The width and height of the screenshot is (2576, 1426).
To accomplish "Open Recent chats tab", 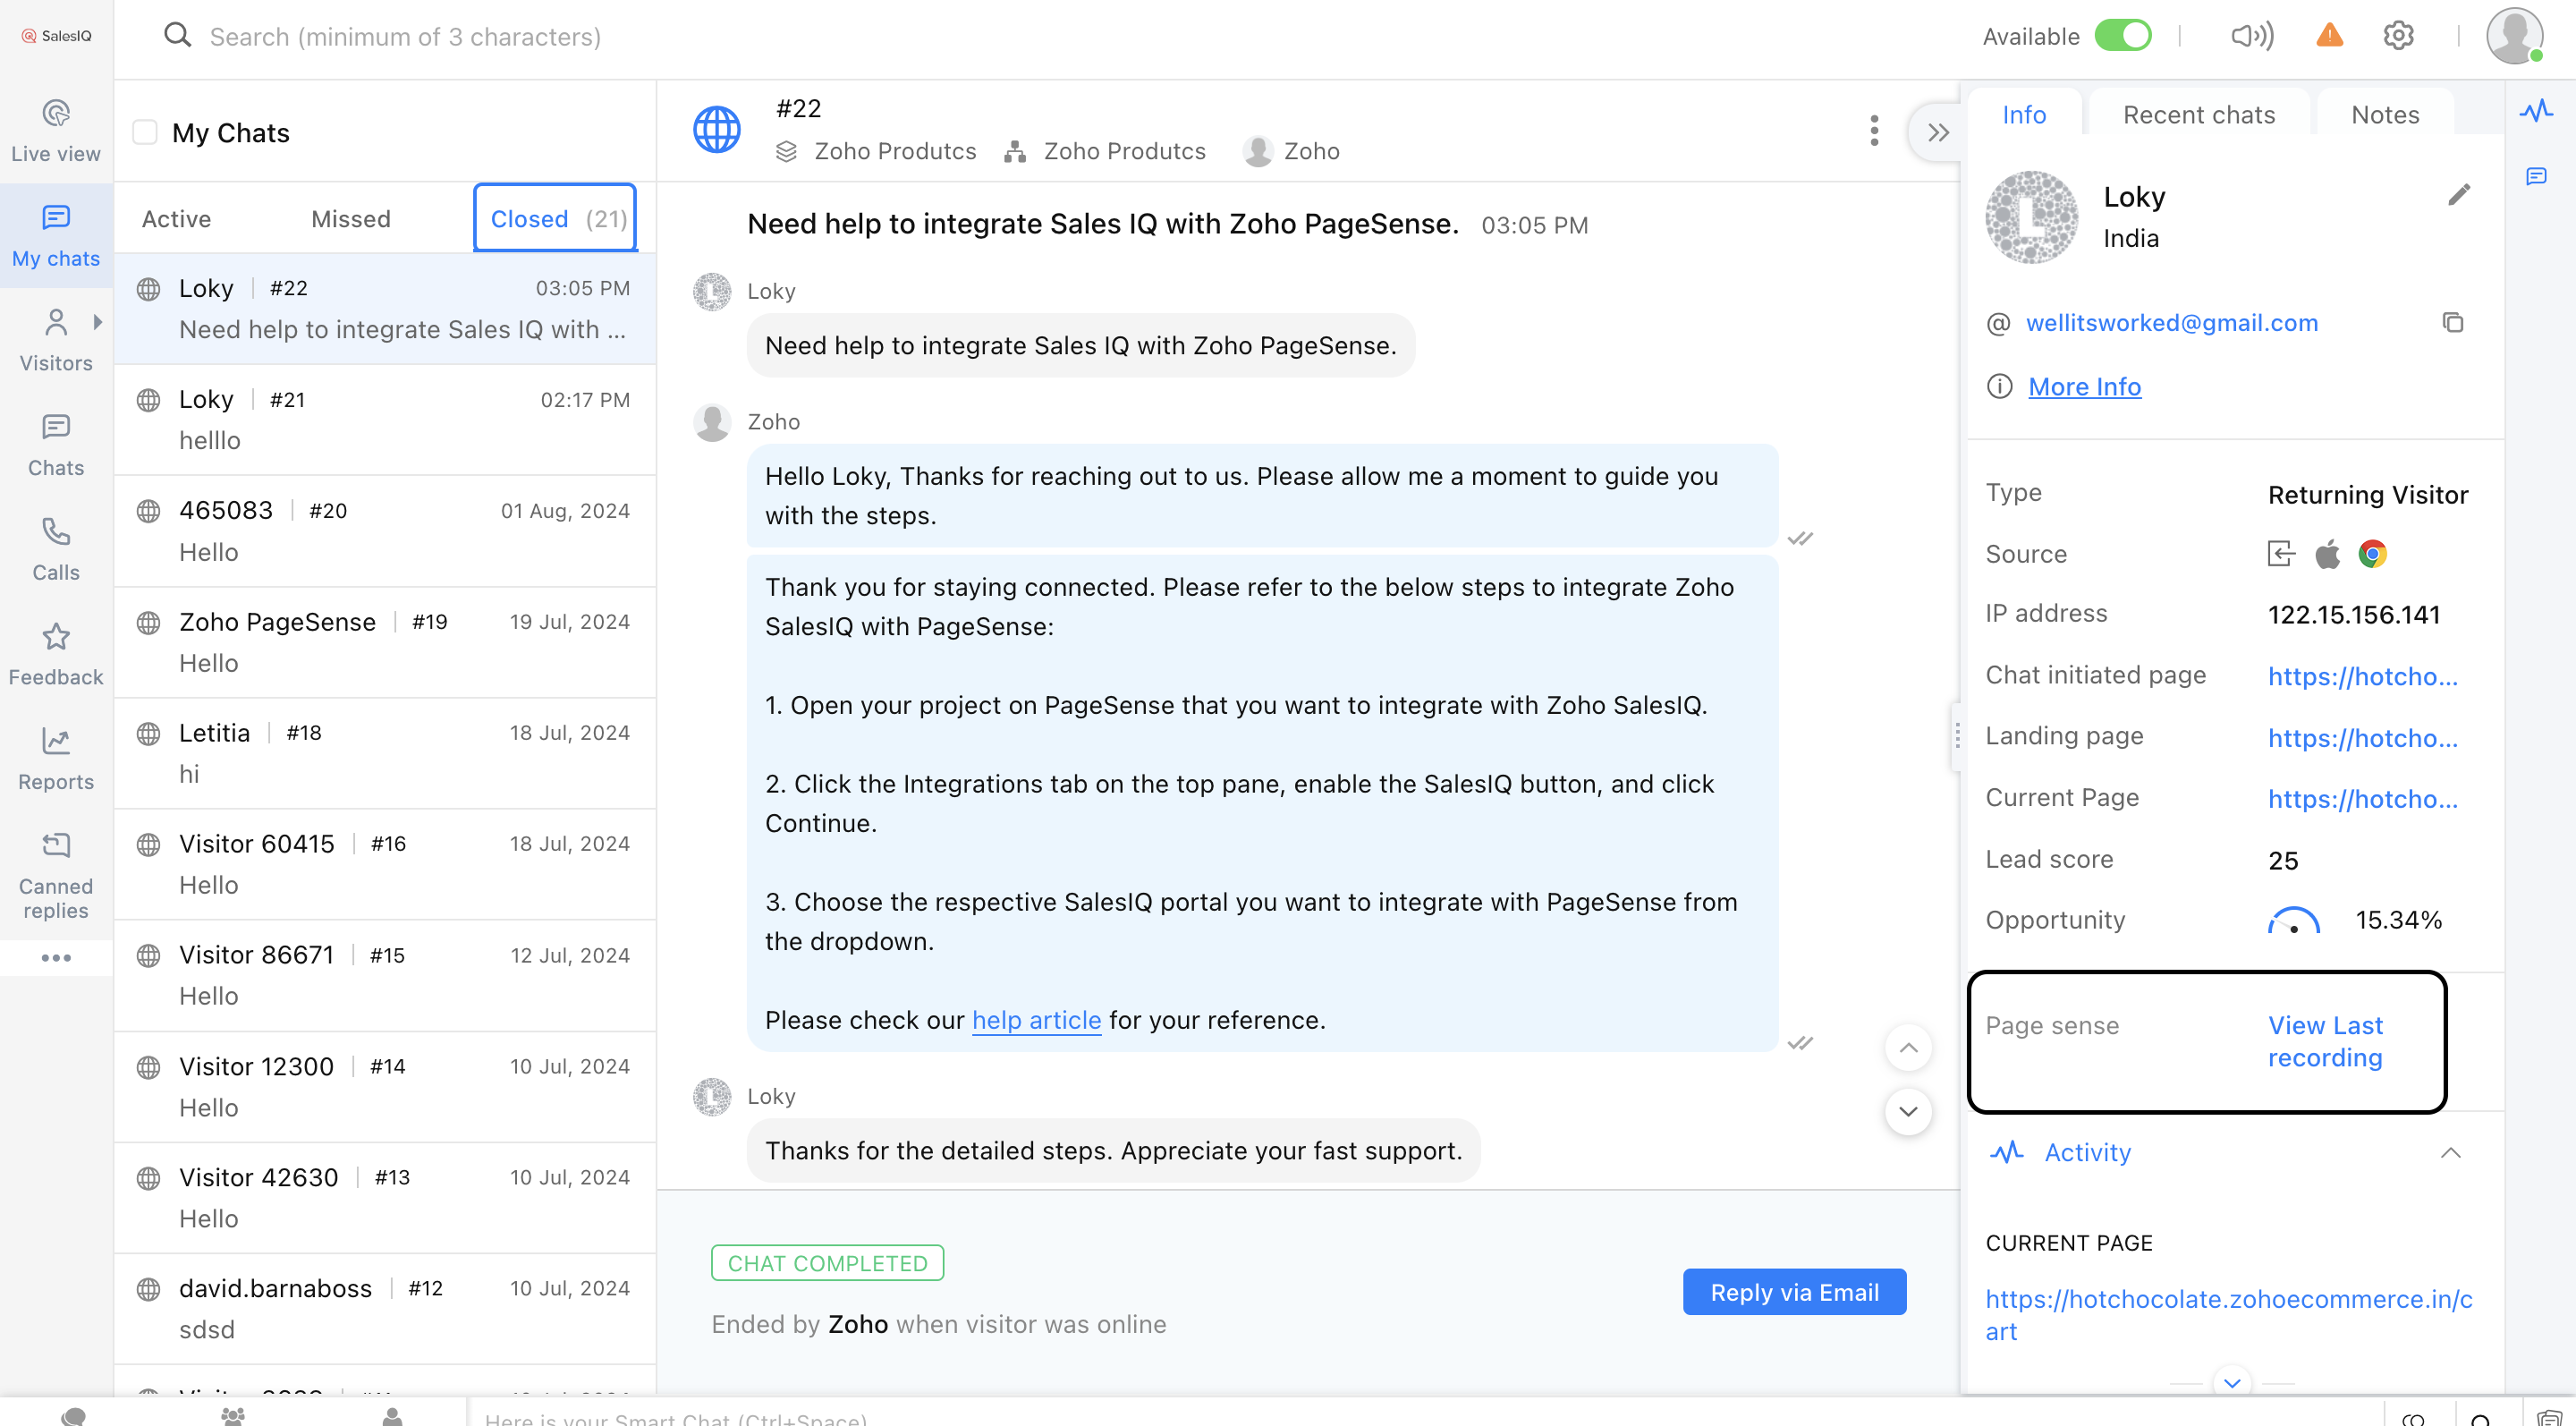I will tap(2199, 115).
